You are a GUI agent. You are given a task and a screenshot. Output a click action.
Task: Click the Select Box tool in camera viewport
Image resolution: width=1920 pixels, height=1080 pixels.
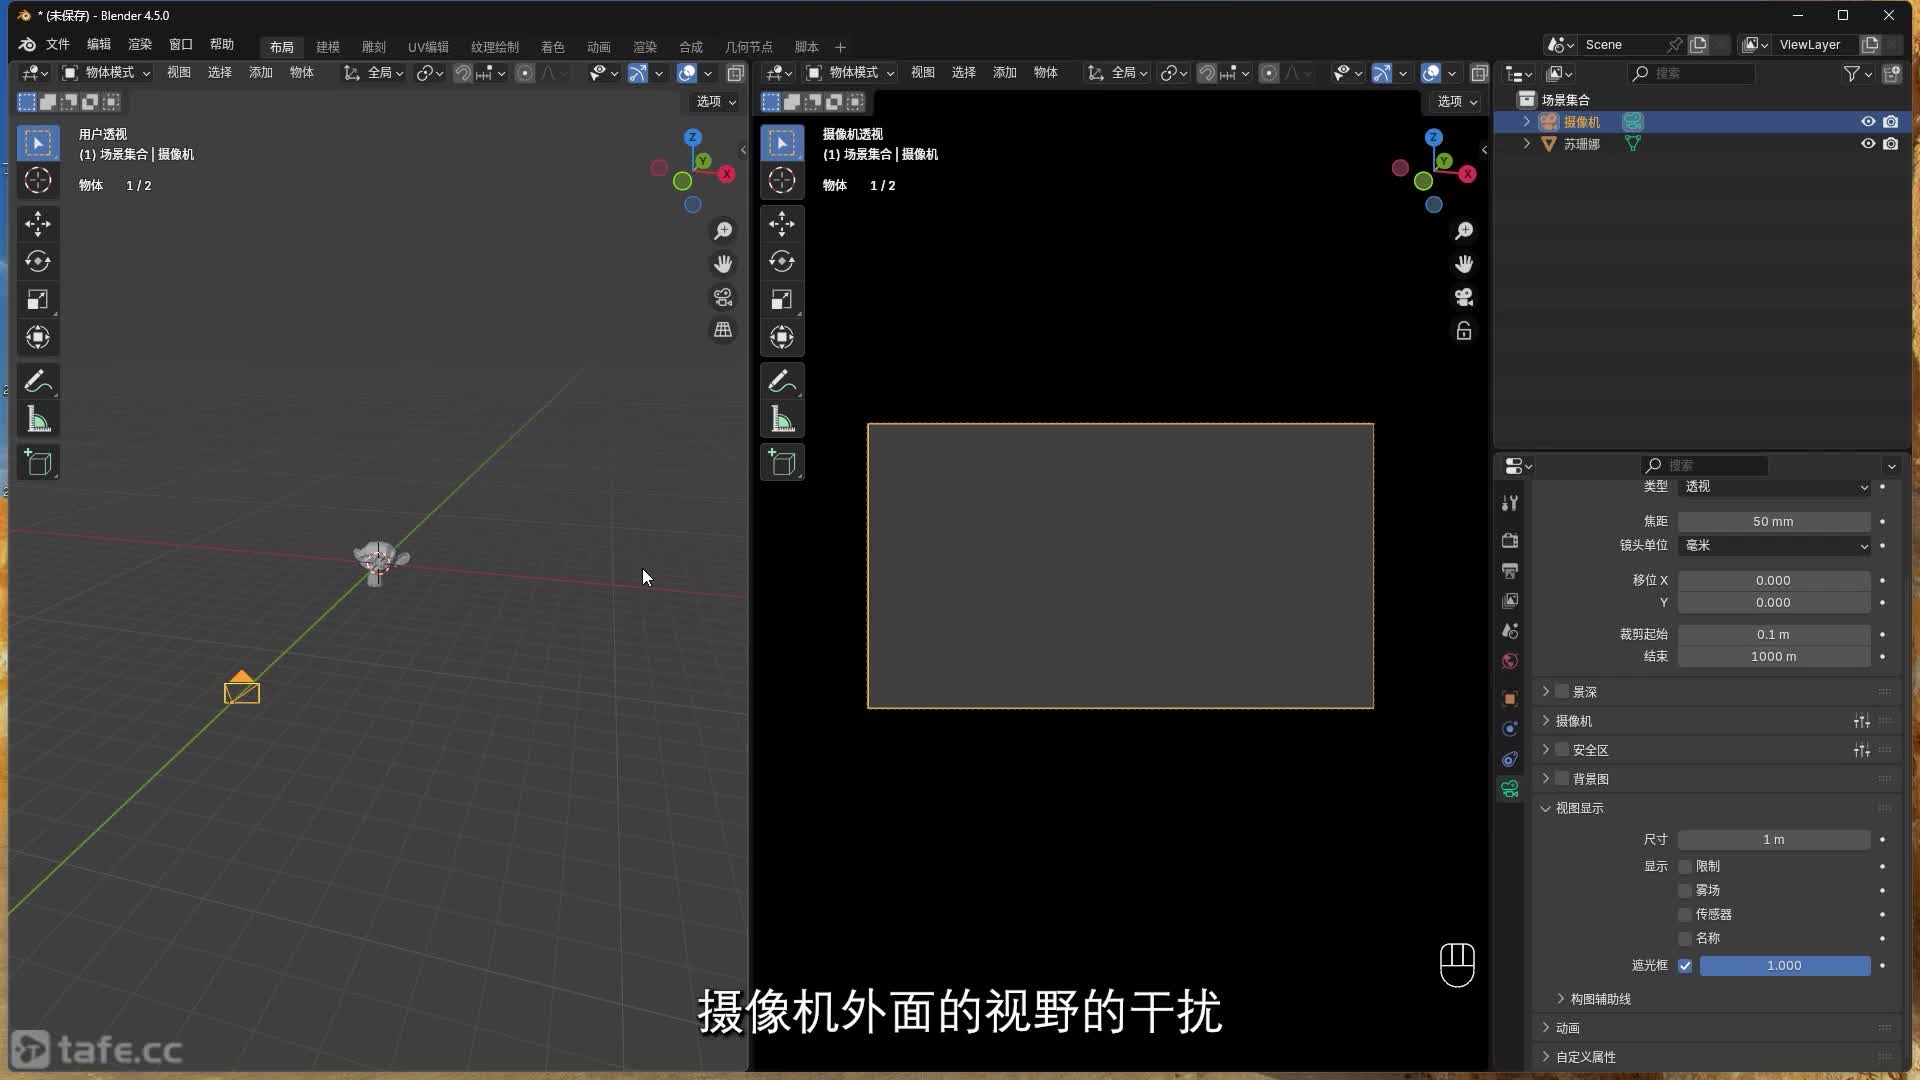pos(782,143)
